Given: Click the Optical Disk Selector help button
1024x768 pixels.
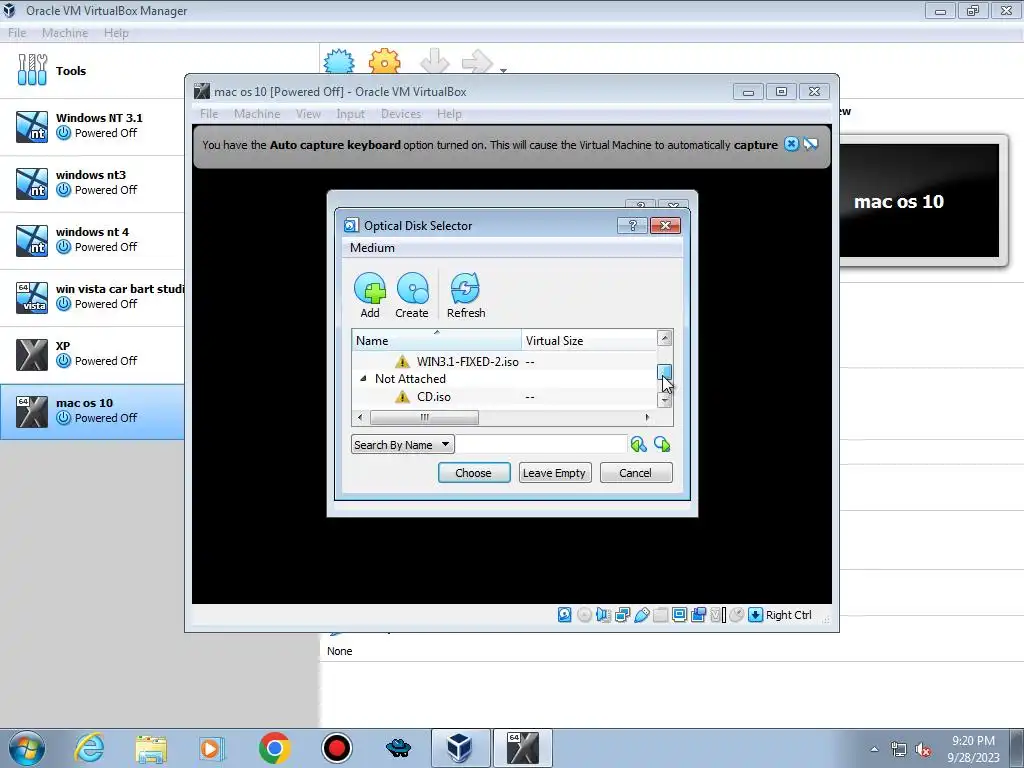Looking at the screenshot, I should pyautogui.click(x=632, y=225).
